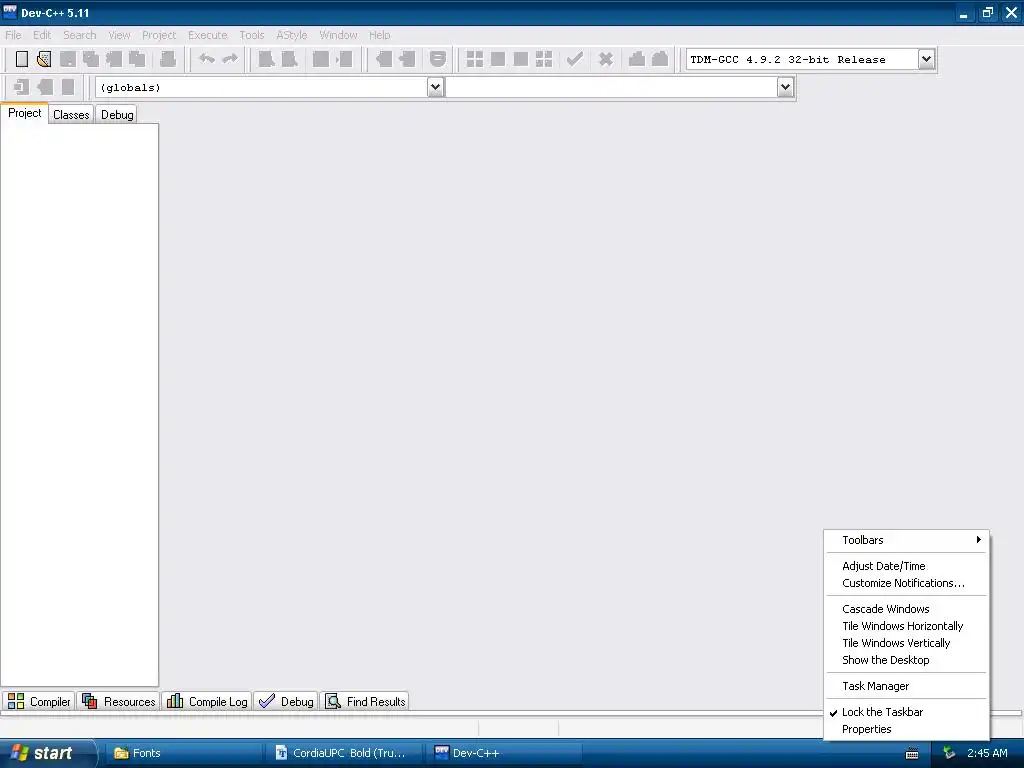Select Tile Windows Vertically
Screen dimensions: 1024x768
[x=907, y=643]
